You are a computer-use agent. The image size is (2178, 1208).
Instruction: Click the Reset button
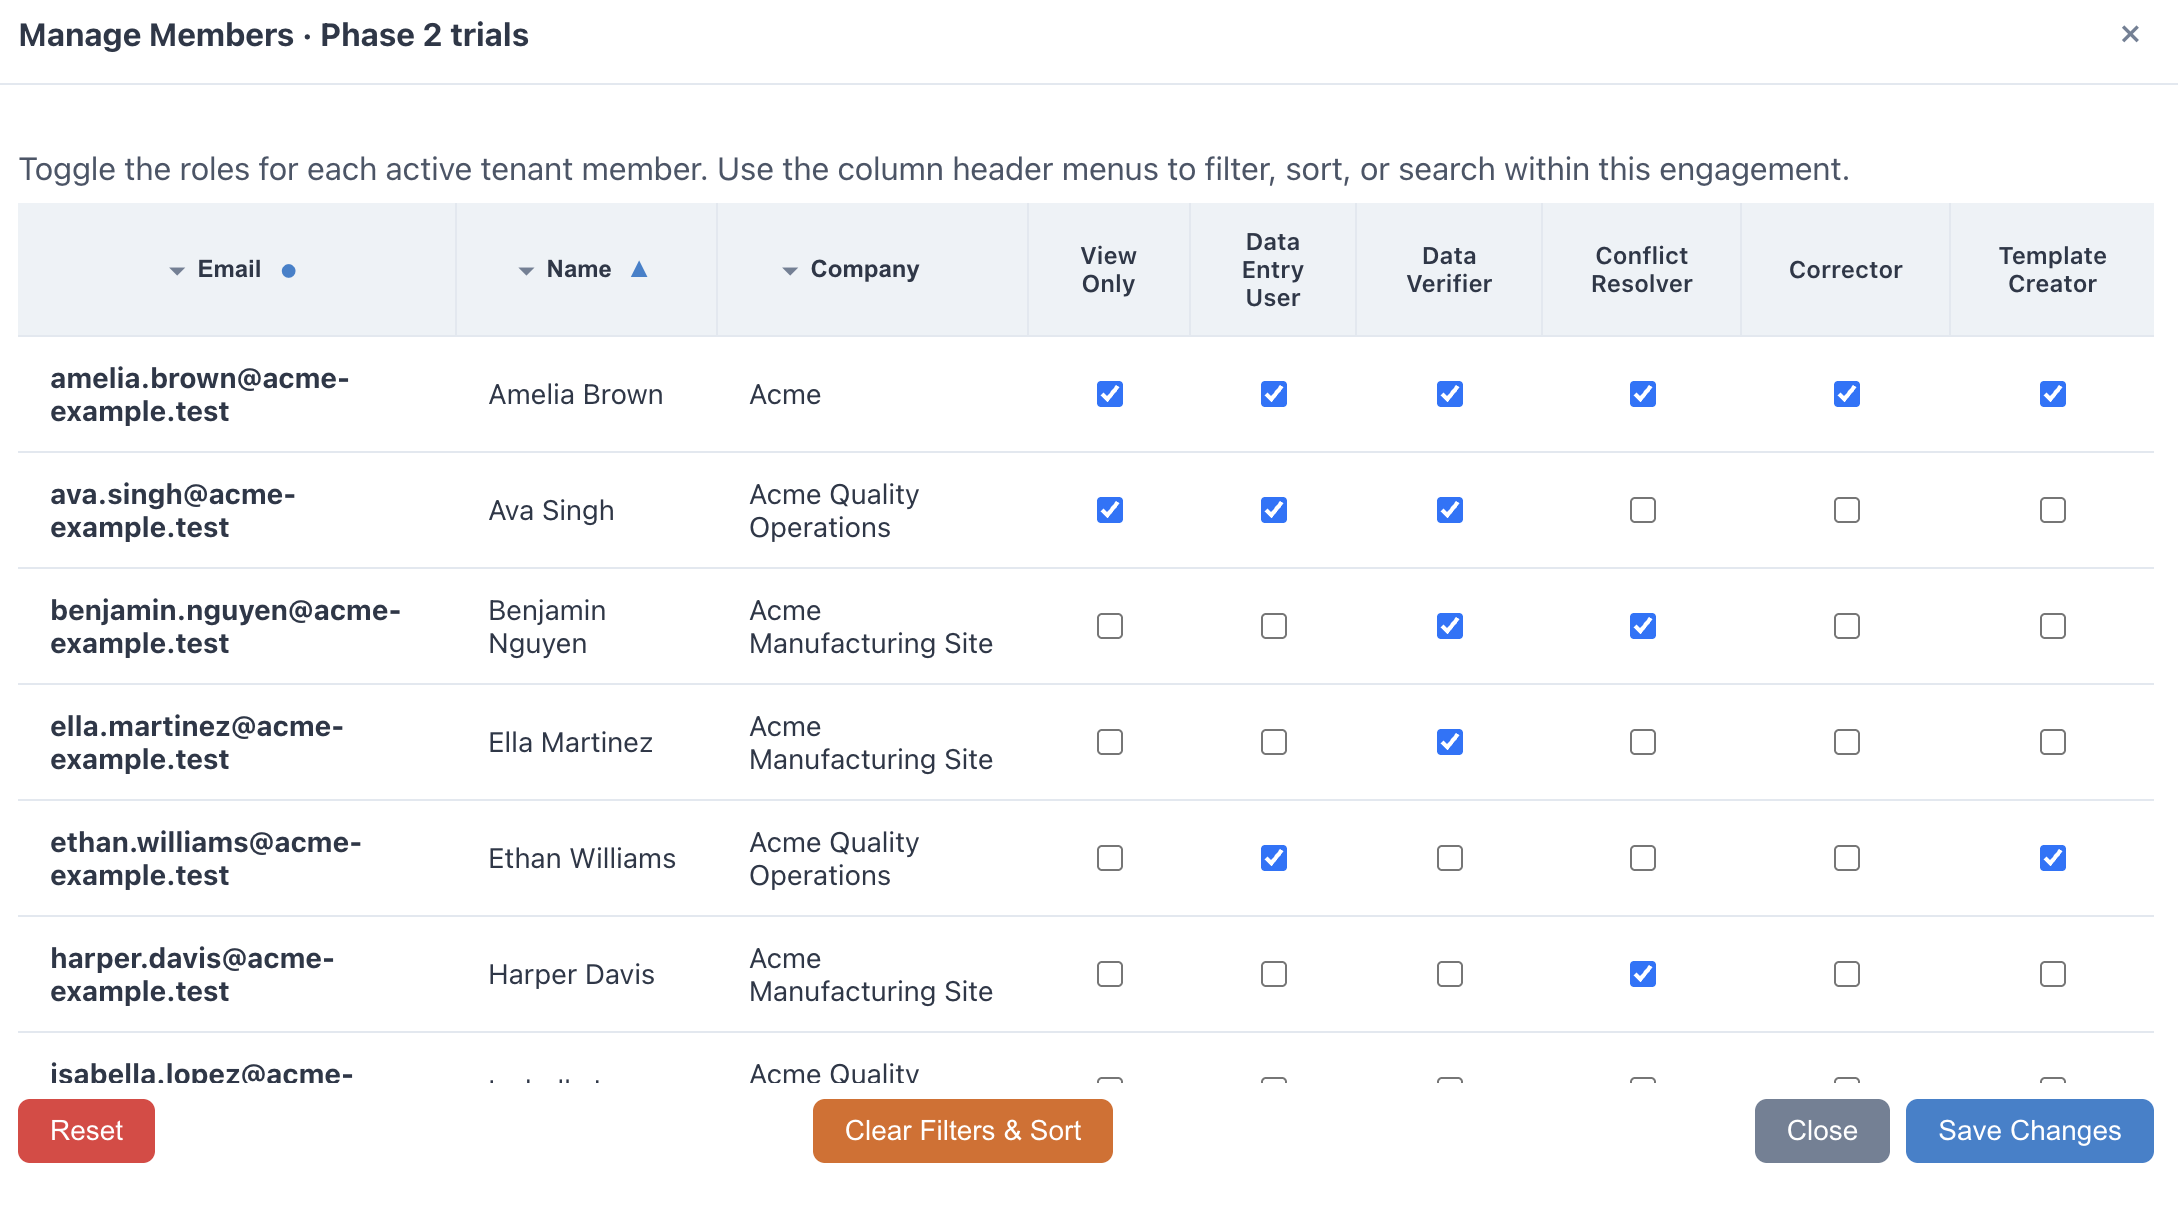pos(86,1130)
